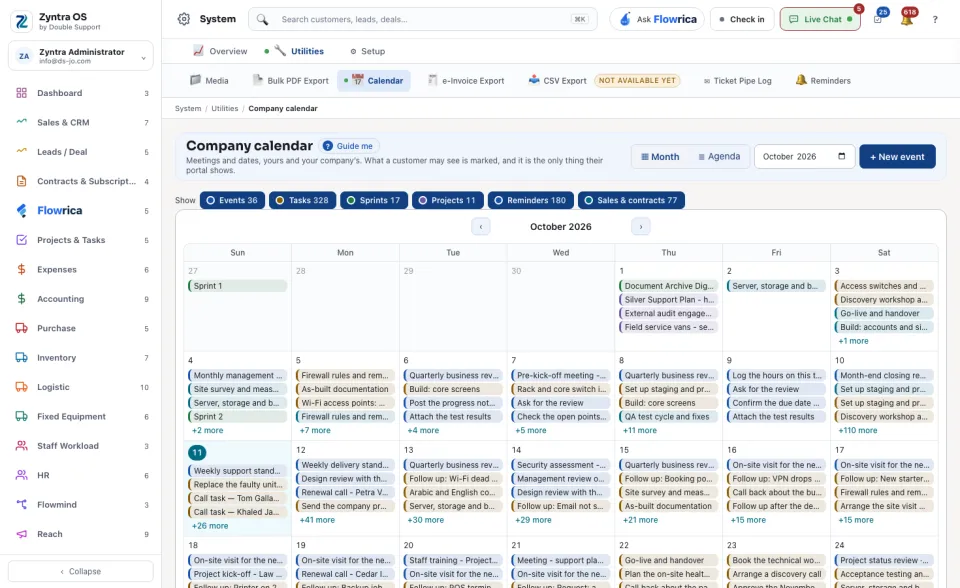Switch to Agenda view
This screenshot has height=588, width=960.
click(719, 157)
